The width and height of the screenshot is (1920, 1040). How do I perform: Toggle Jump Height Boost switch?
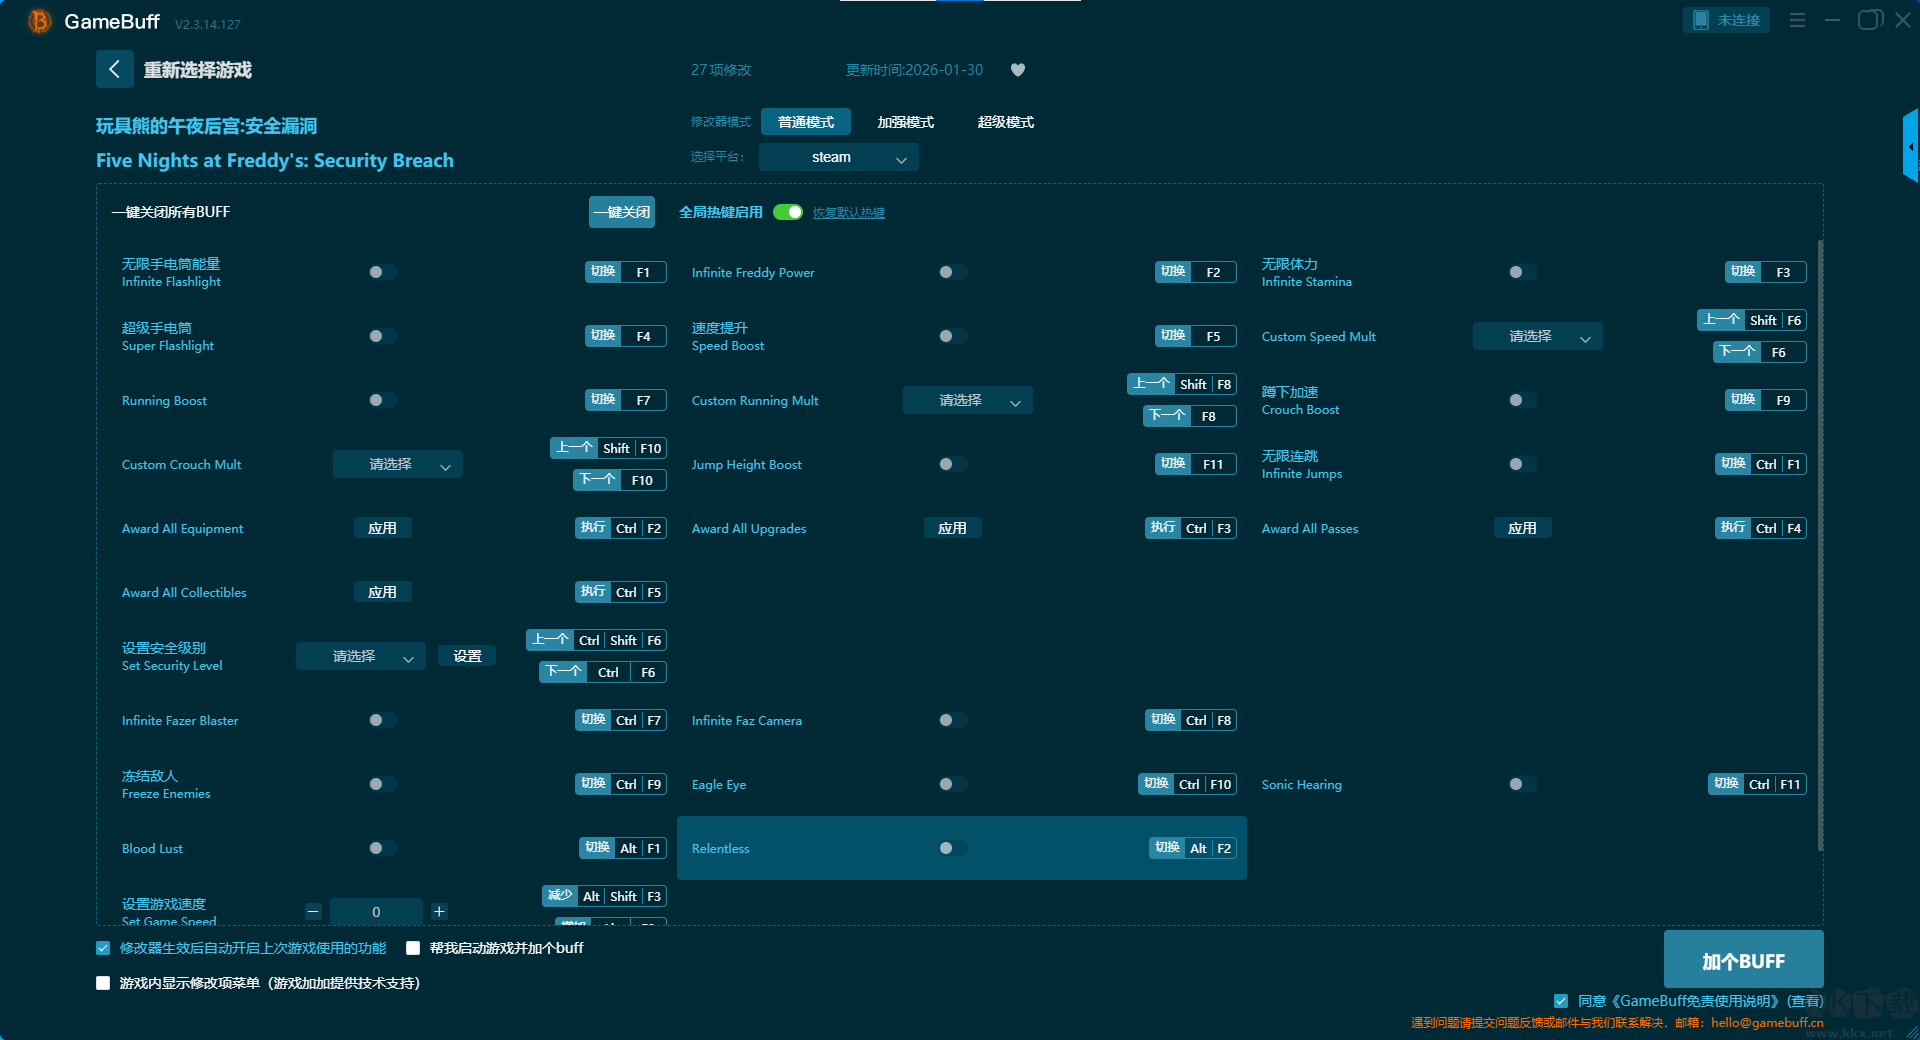(x=952, y=464)
